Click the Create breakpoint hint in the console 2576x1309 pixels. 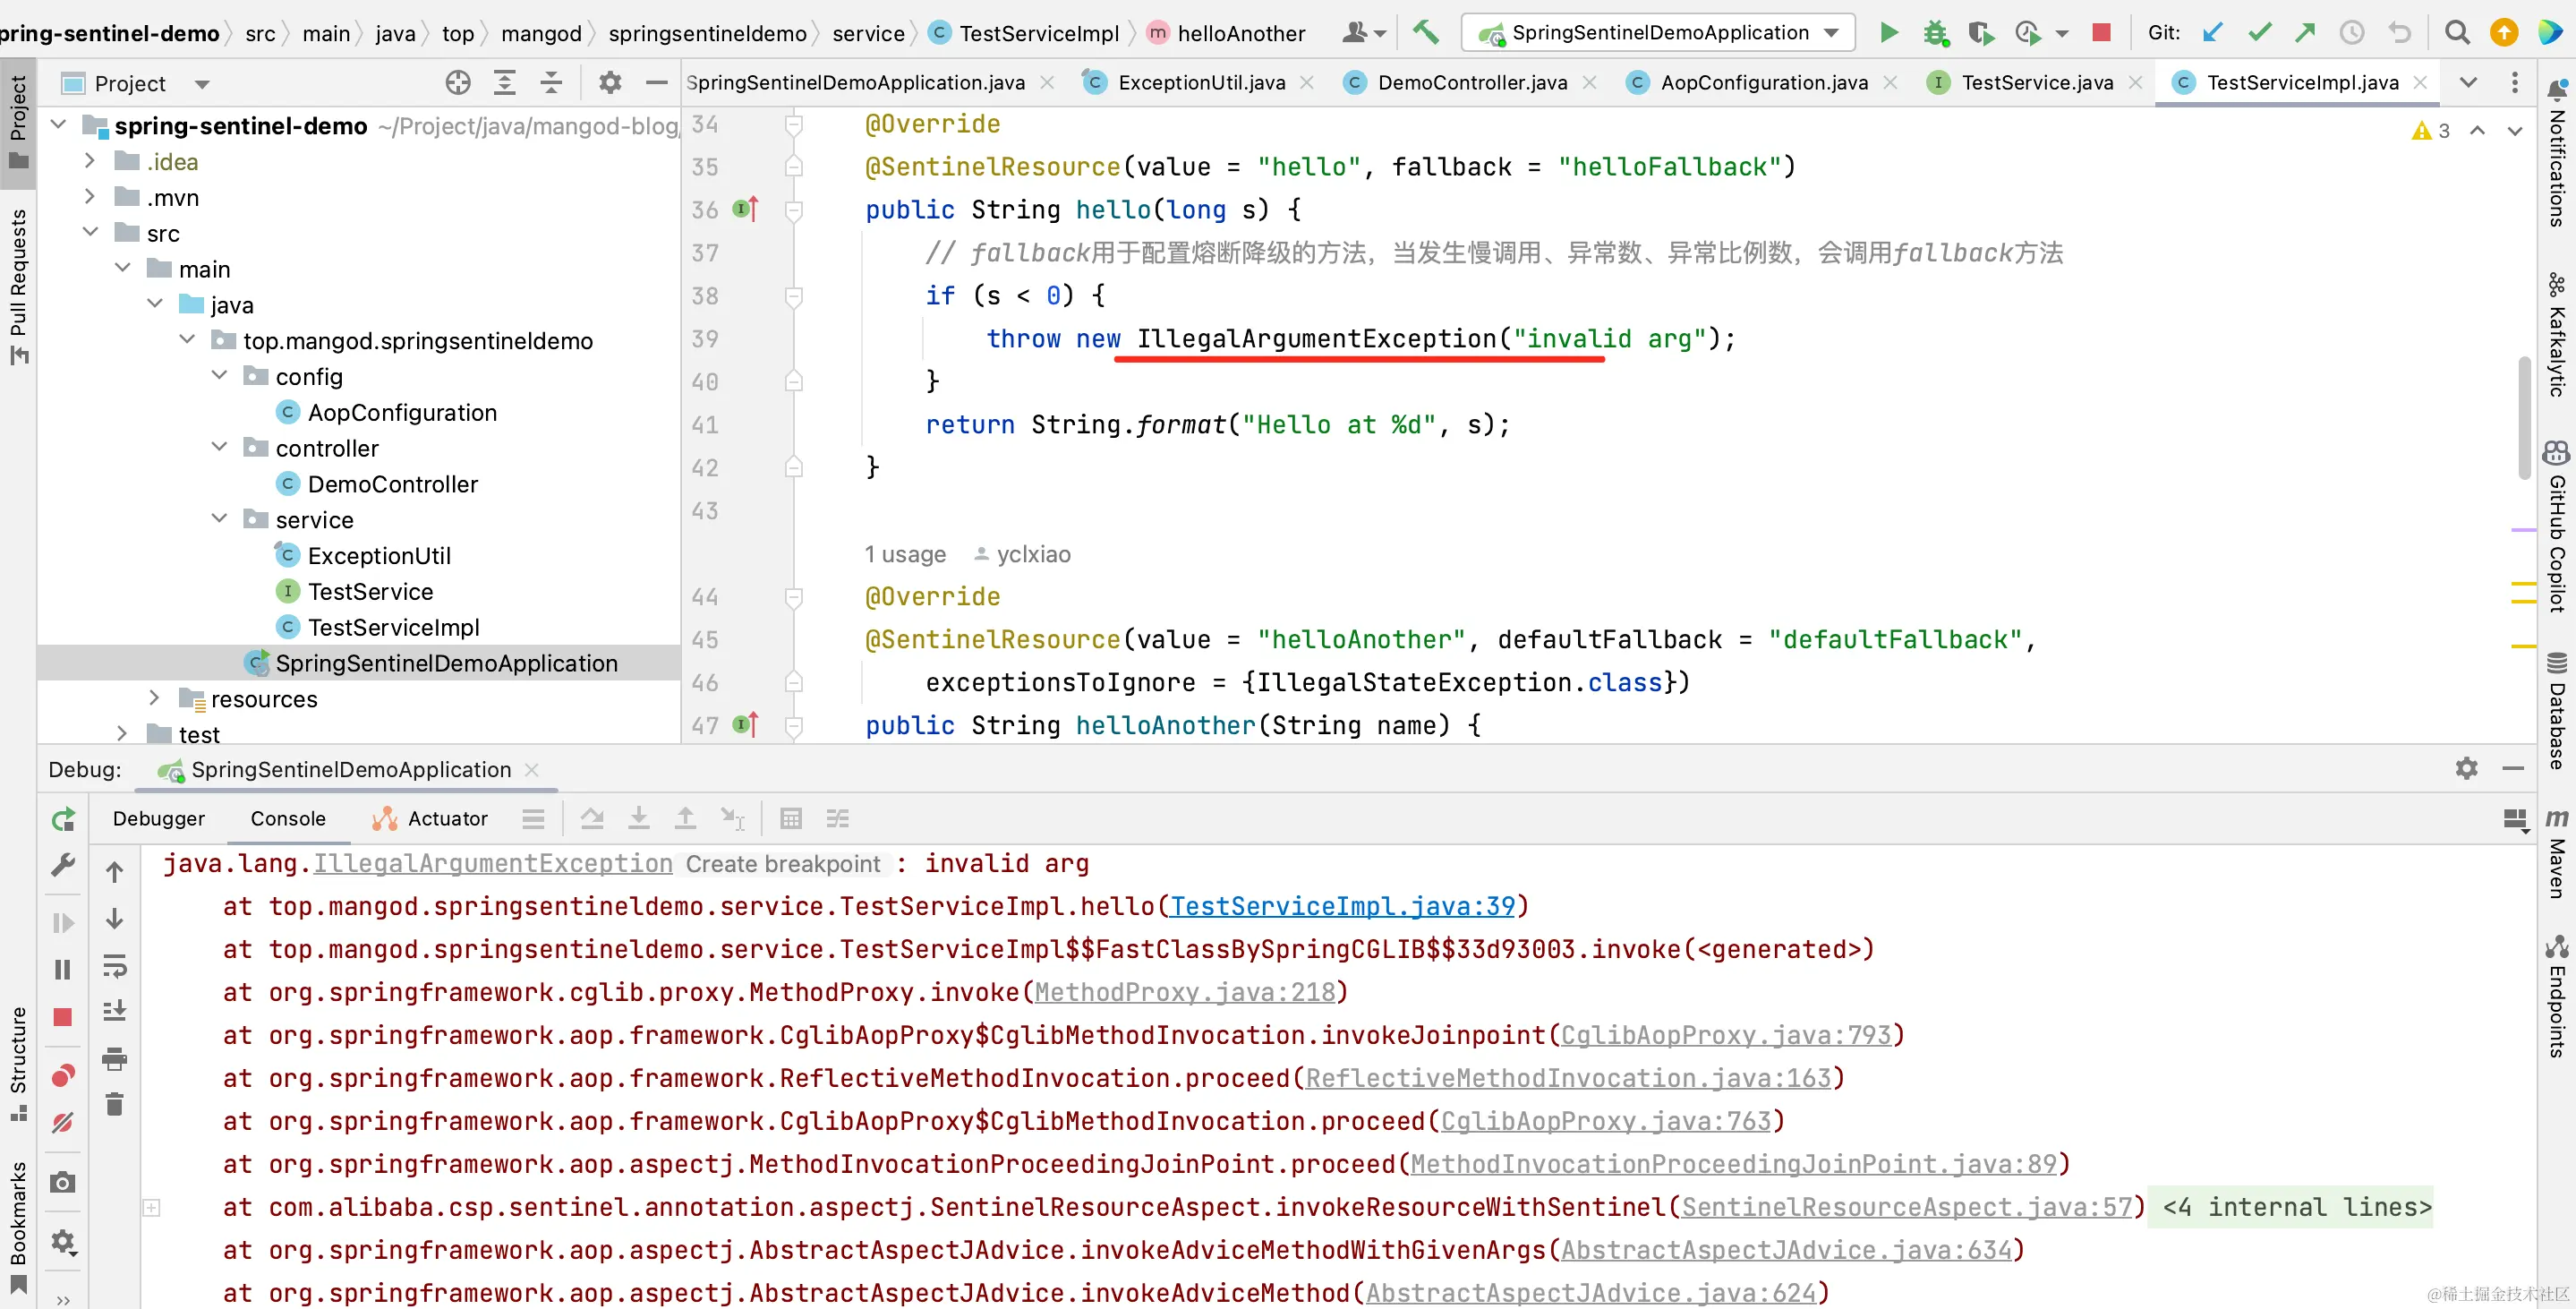pos(782,864)
